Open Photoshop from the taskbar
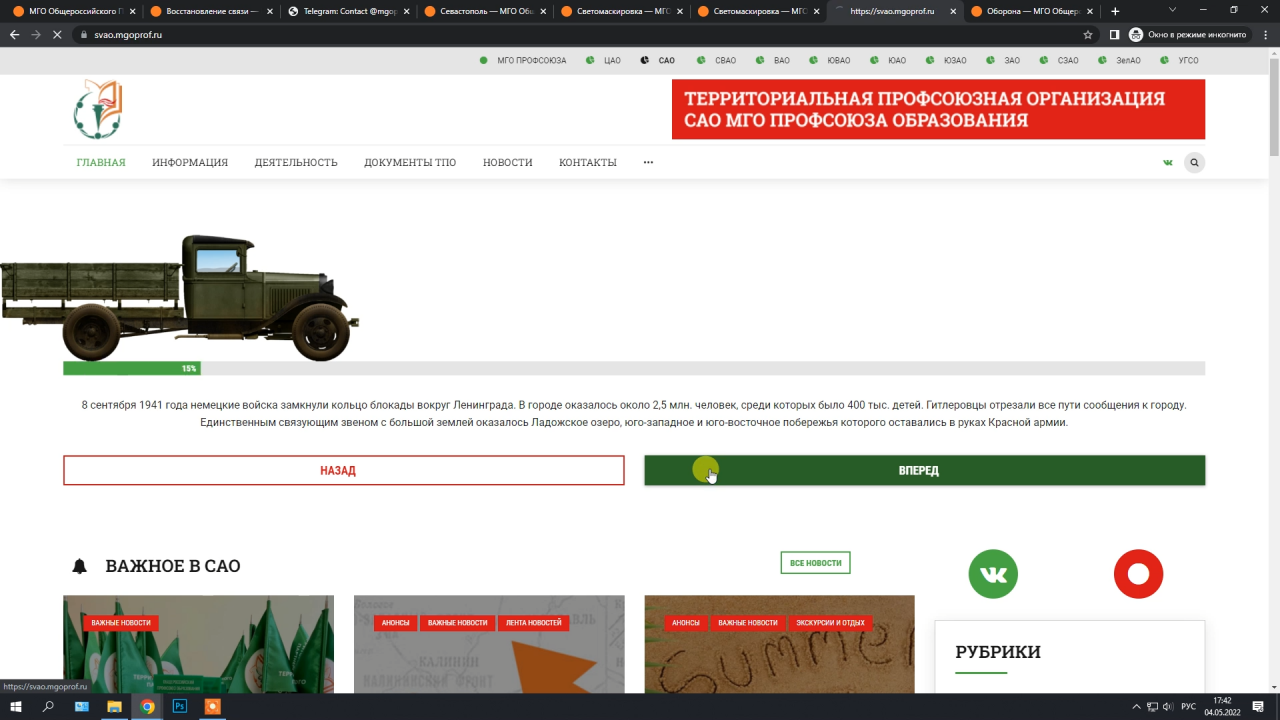Viewport: 1280px width, 720px height. (180, 706)
